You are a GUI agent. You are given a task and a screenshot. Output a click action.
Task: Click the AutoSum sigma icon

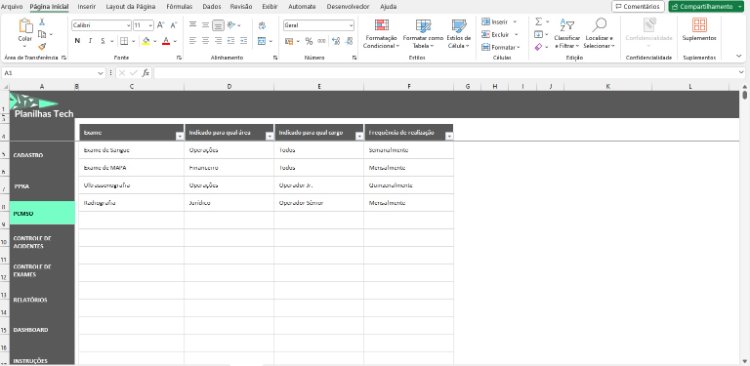tap(539, 22)
